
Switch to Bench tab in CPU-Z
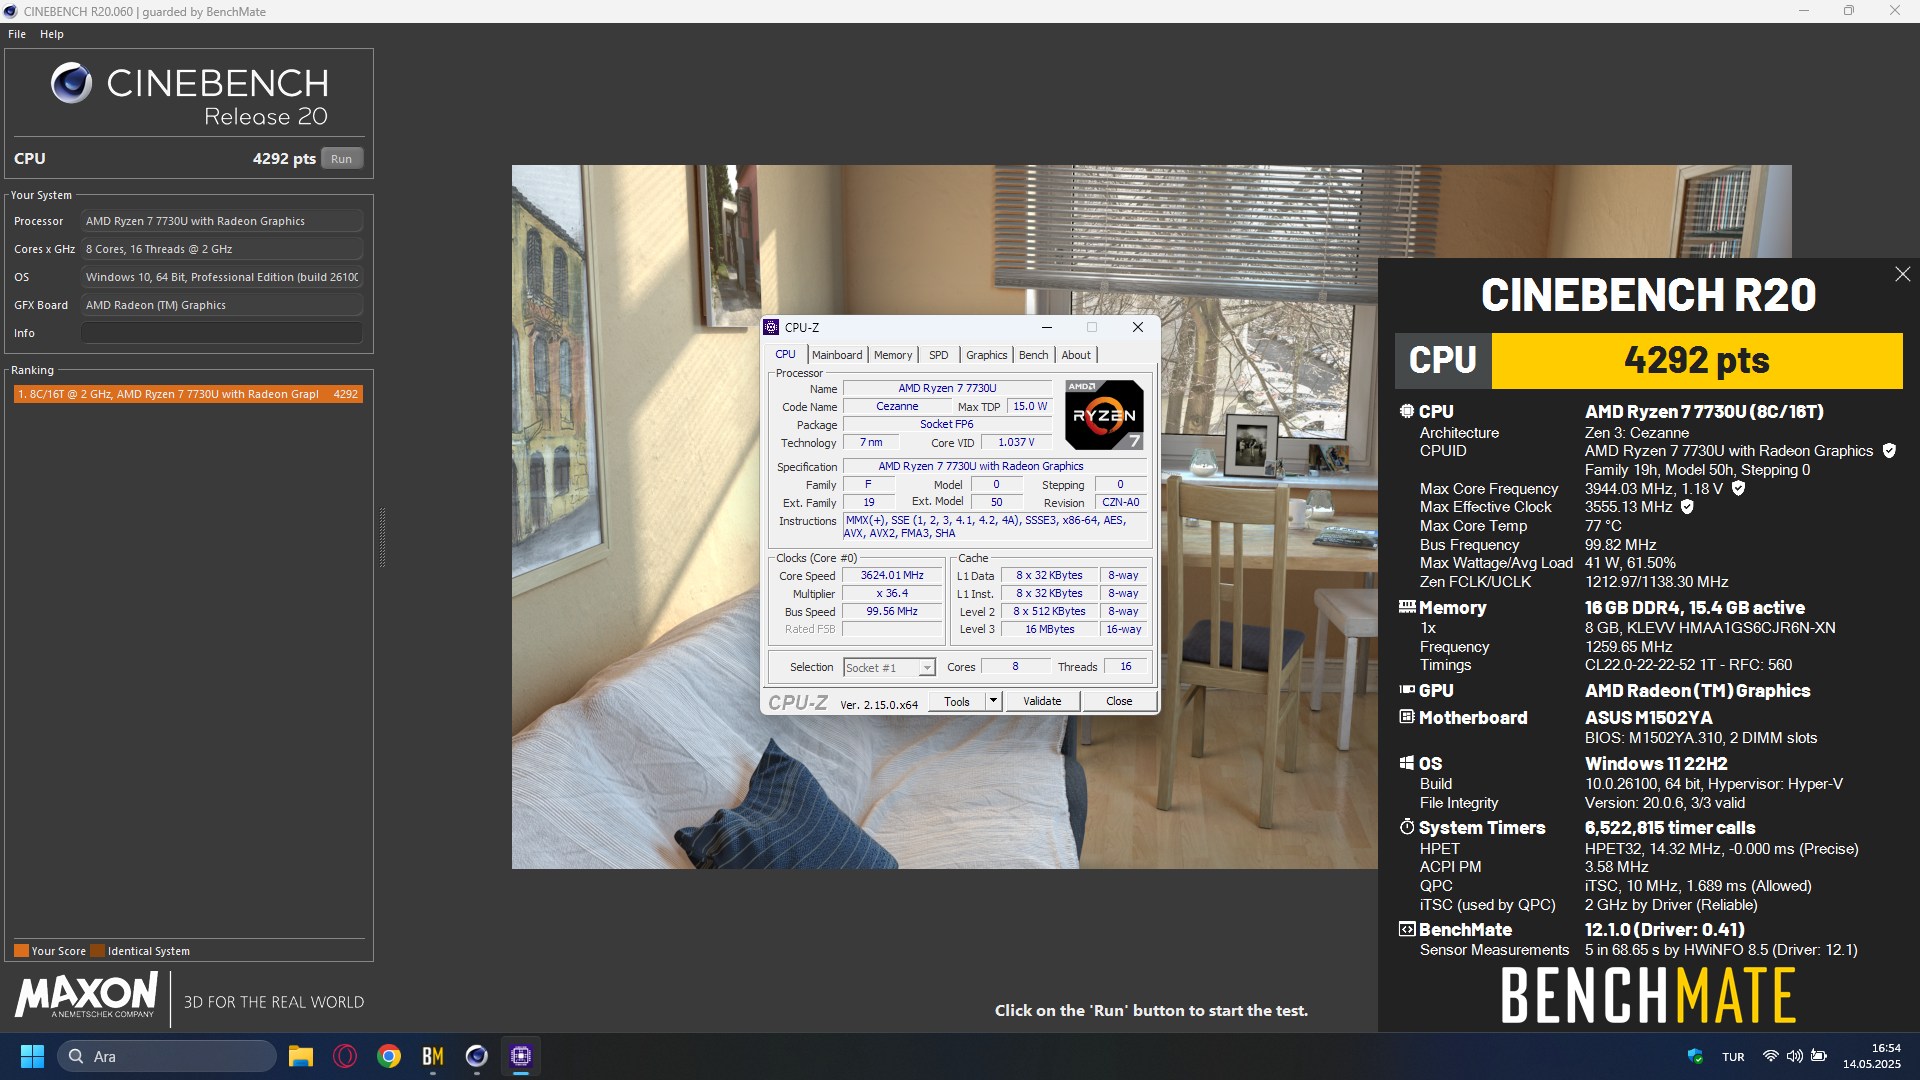(x=1034, y=355)
